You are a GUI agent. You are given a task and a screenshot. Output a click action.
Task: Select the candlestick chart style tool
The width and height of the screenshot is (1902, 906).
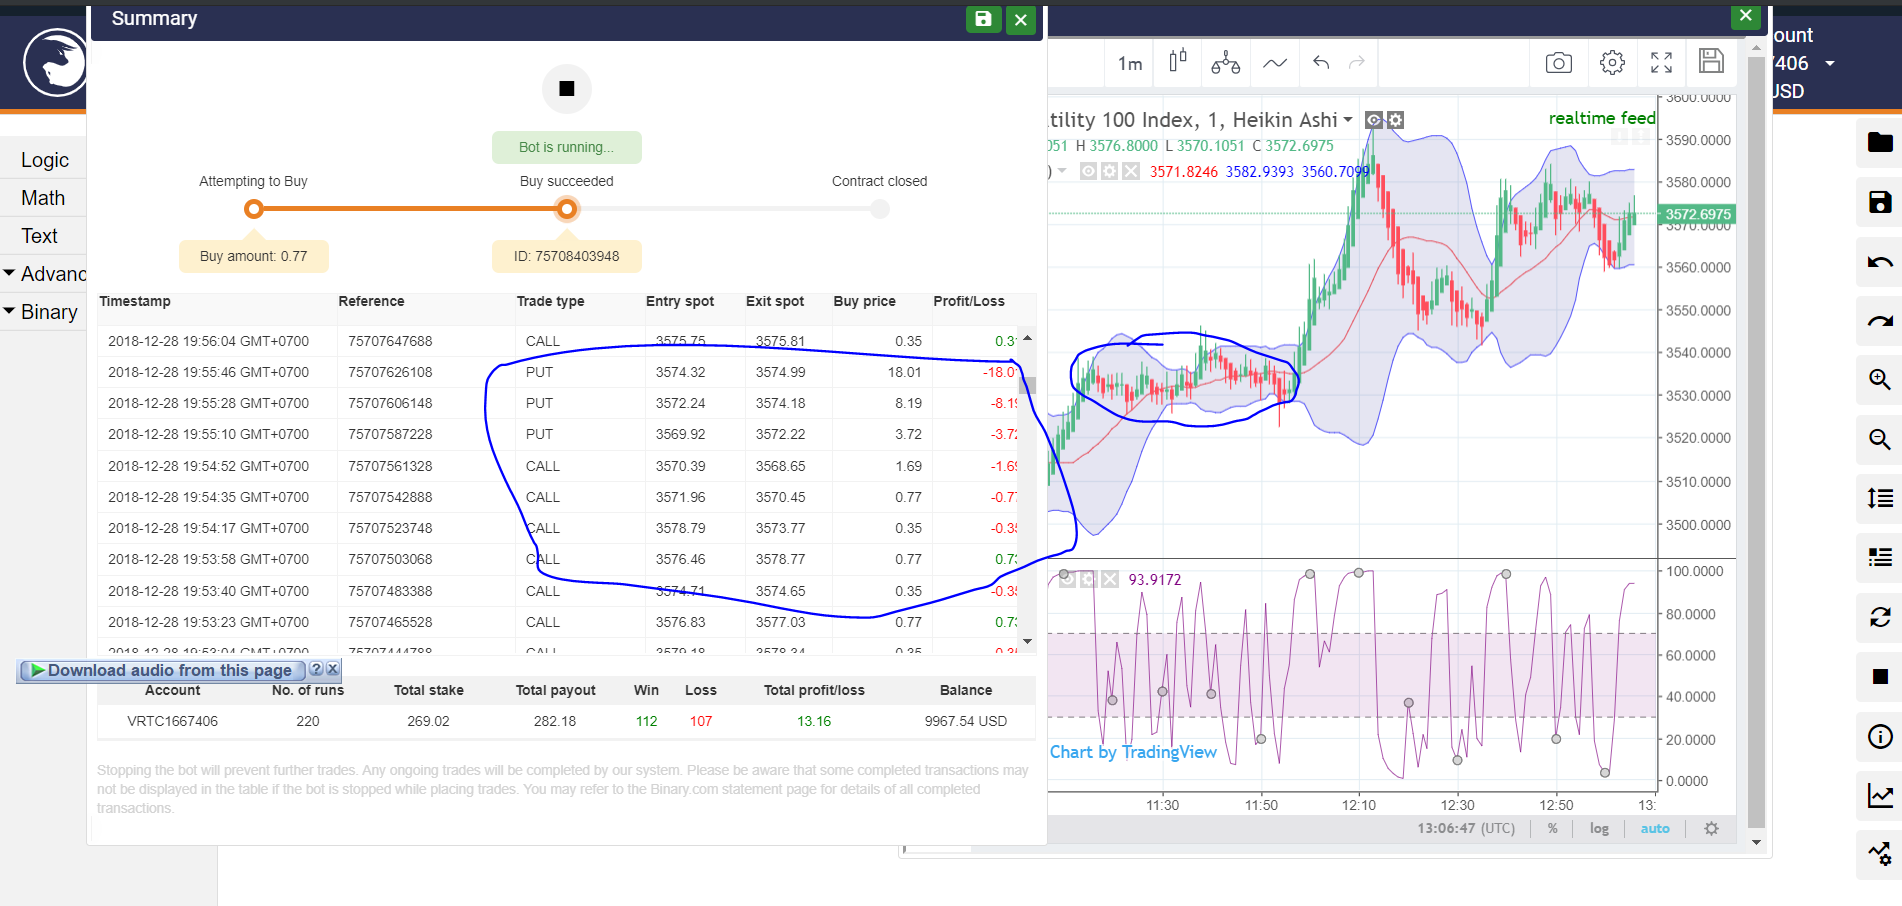pyautogui.click(x=1176, y=62)
